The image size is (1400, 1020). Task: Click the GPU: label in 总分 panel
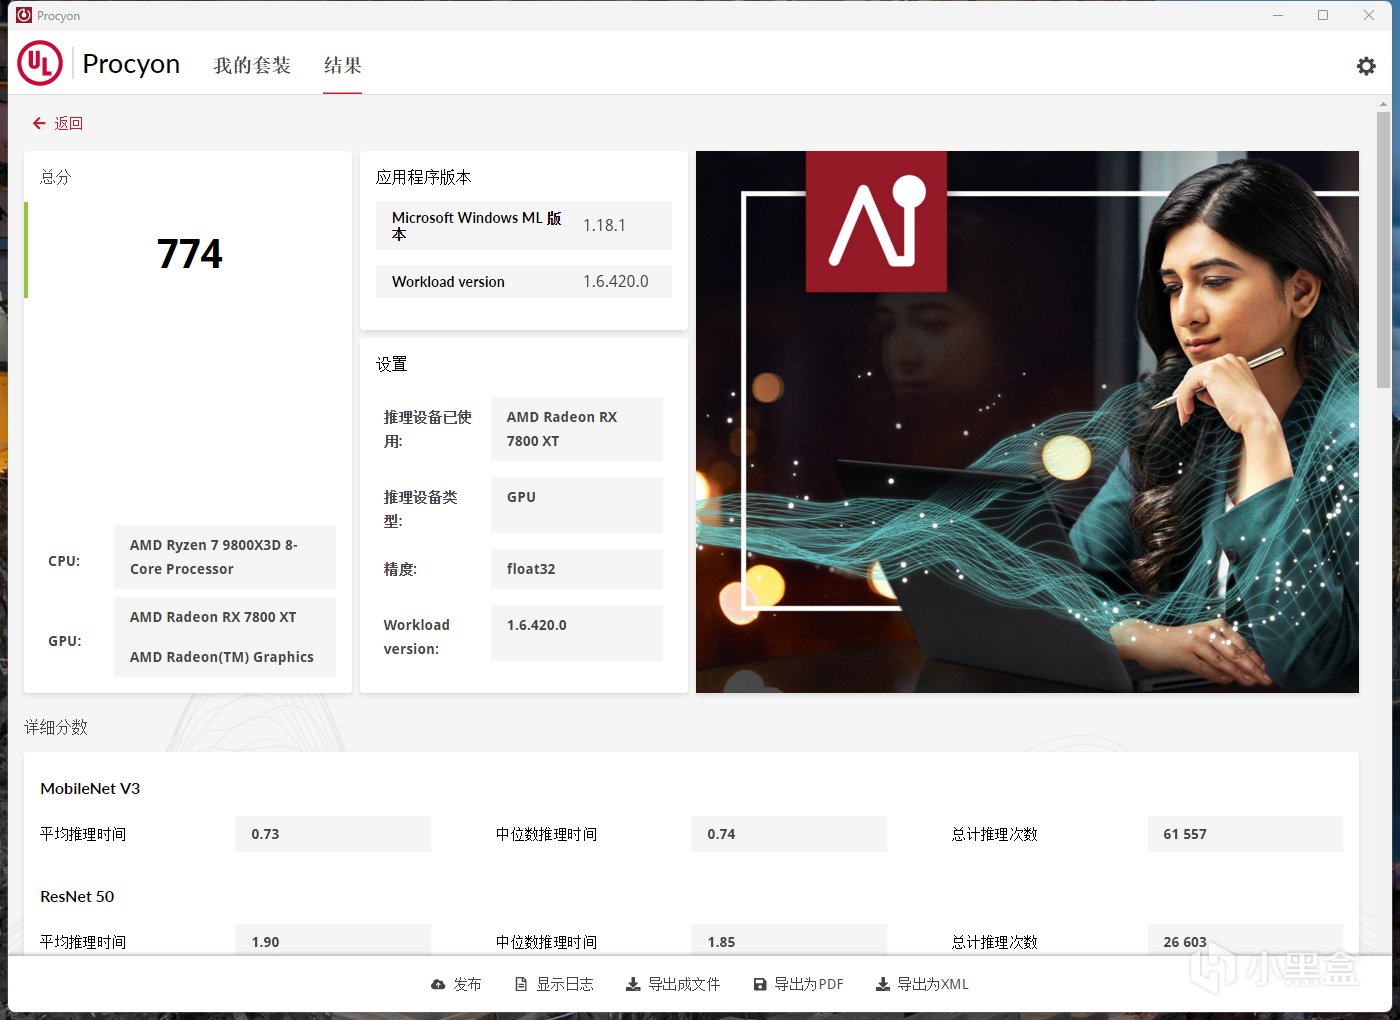point(65,641)
